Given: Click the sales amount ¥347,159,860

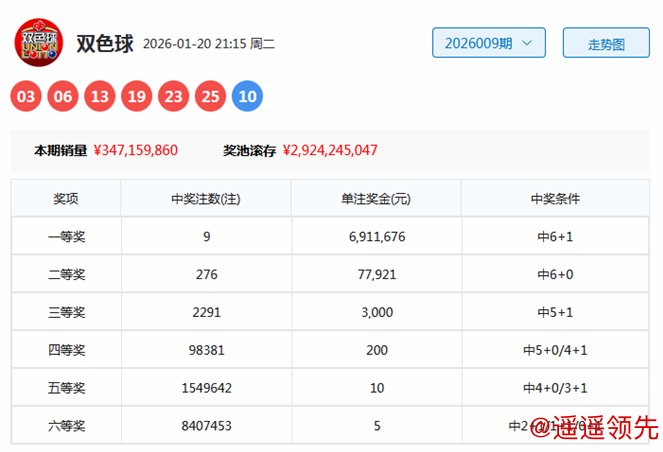Looking at the screenshot, I should pos(135,151).
